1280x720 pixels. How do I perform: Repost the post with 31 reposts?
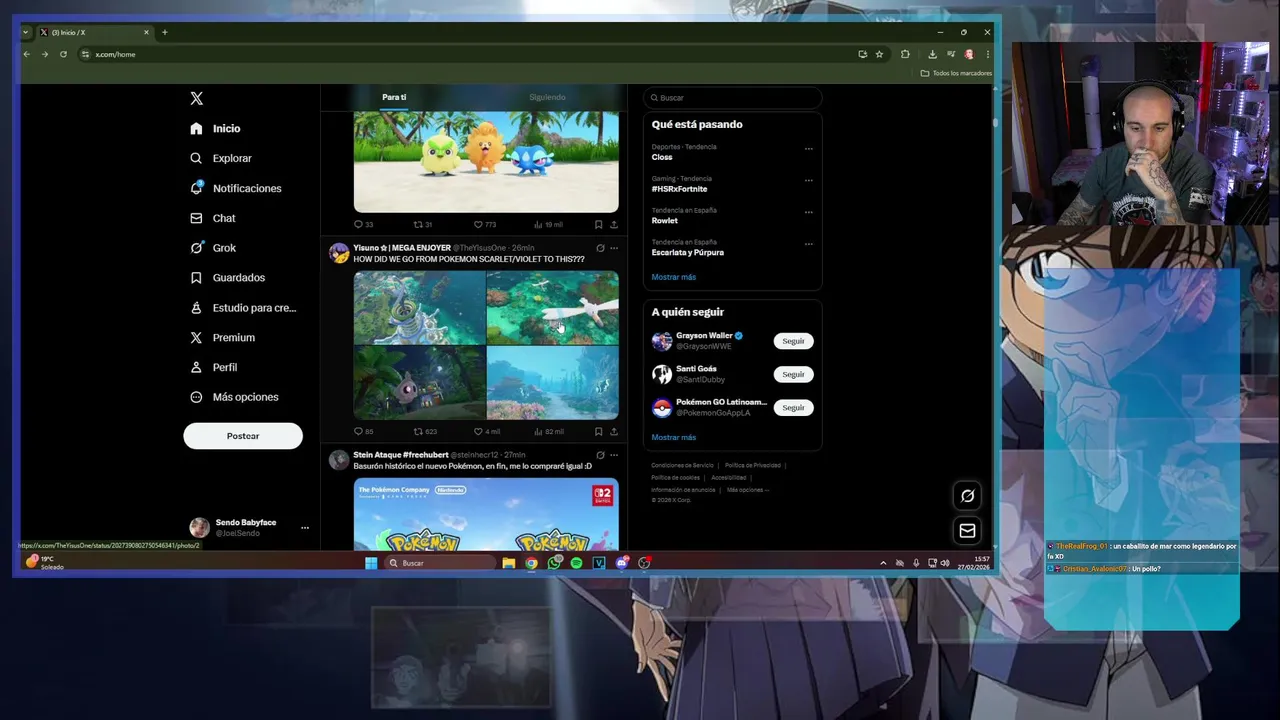click(x=423, y=225)
